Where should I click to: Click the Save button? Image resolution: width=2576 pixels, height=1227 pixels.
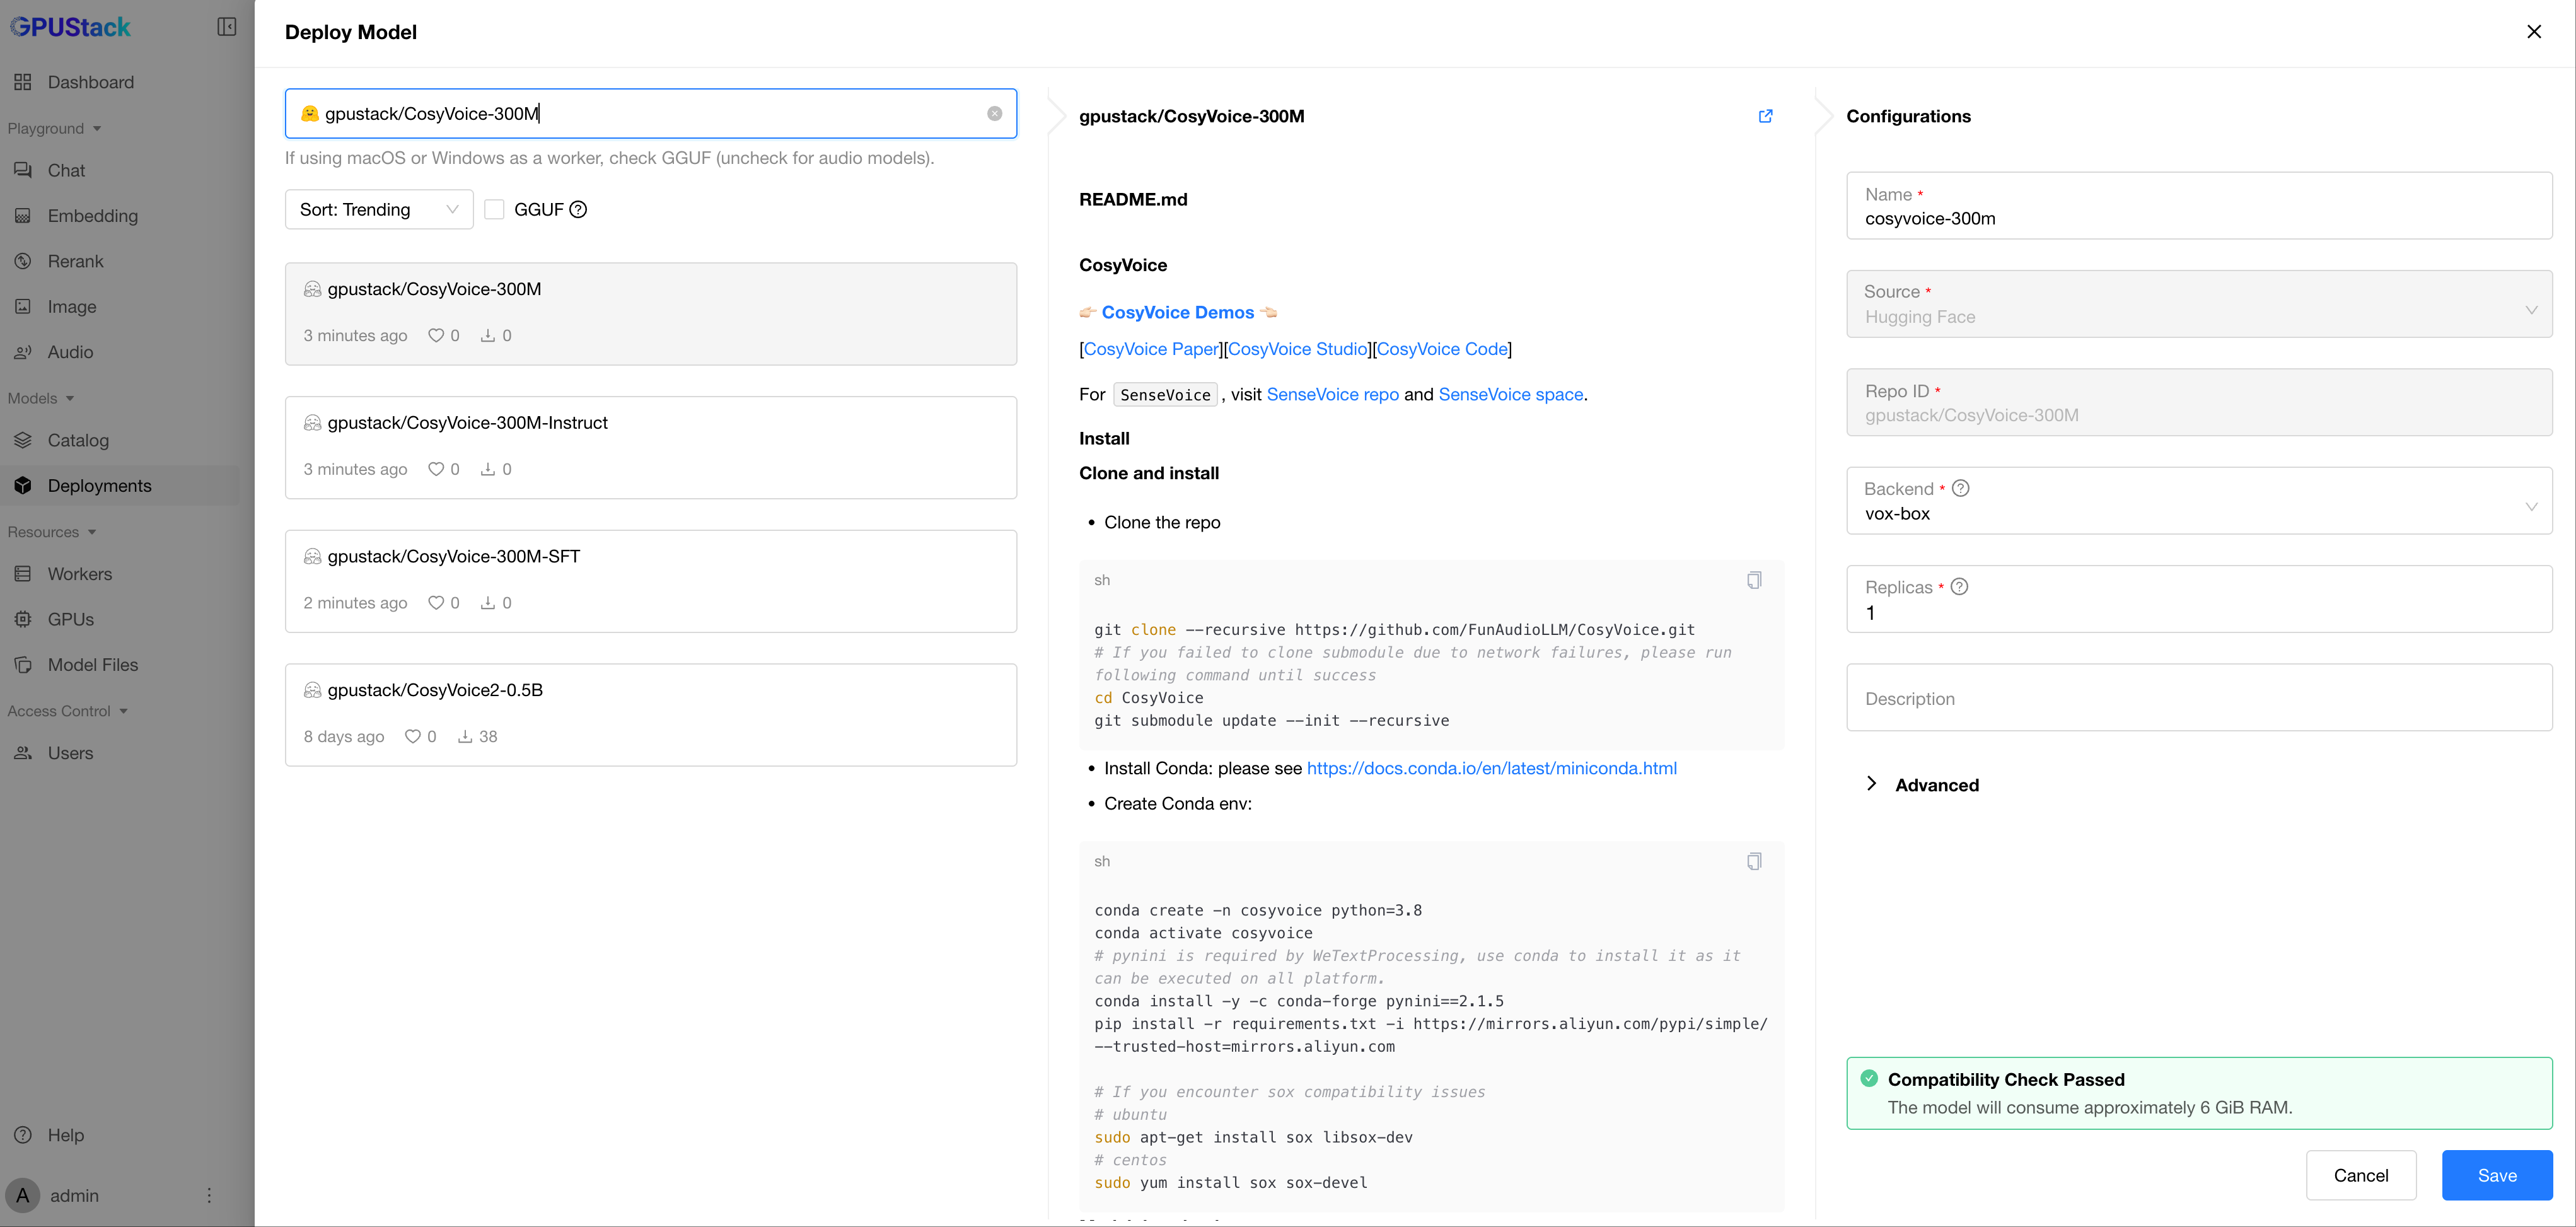[2496, 1175]
